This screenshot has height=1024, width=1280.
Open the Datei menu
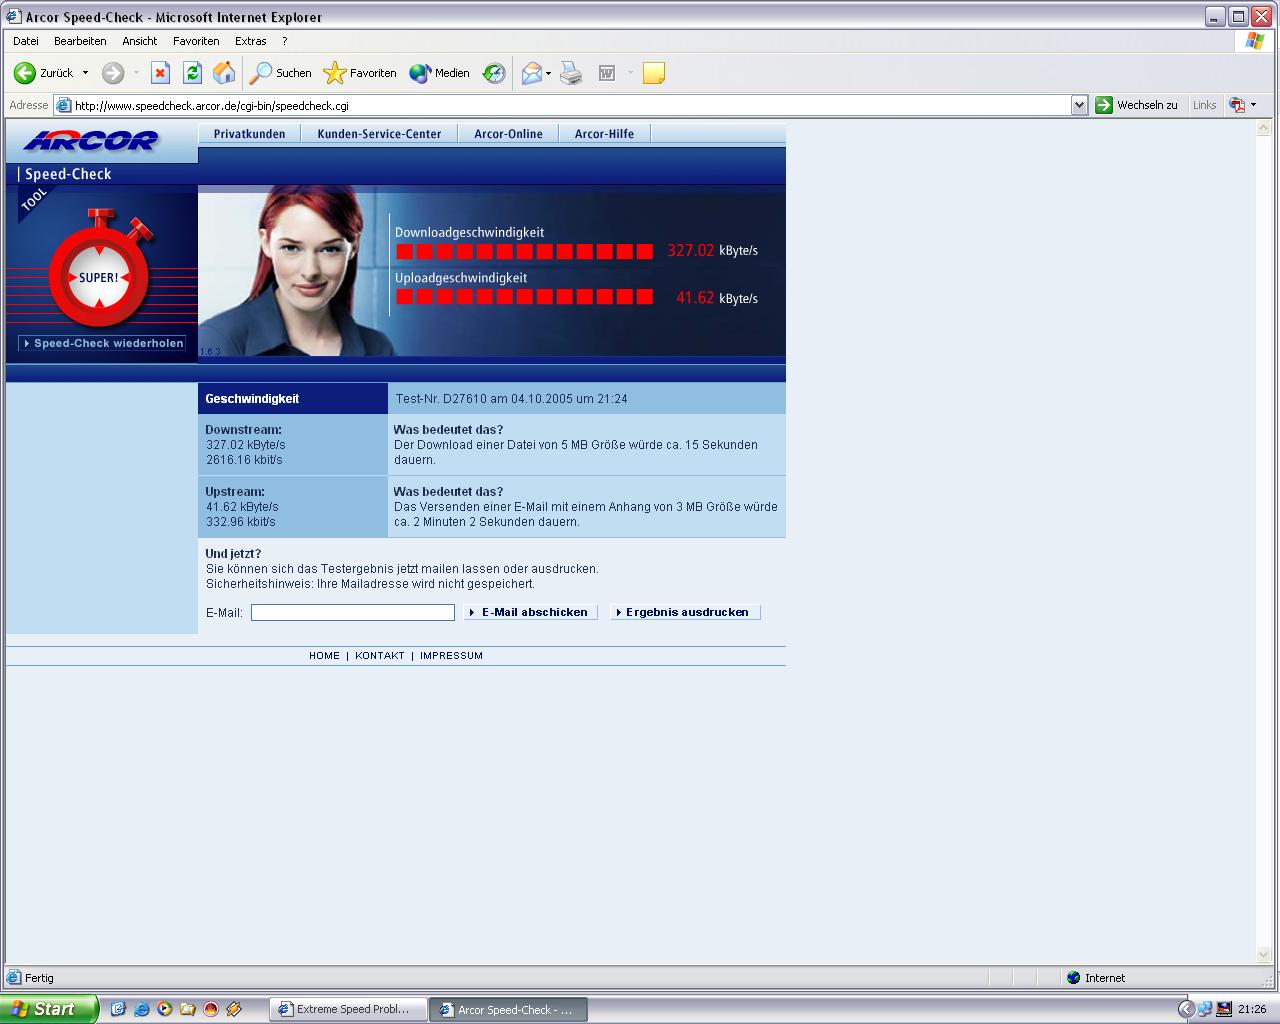[x=26, y=41]
